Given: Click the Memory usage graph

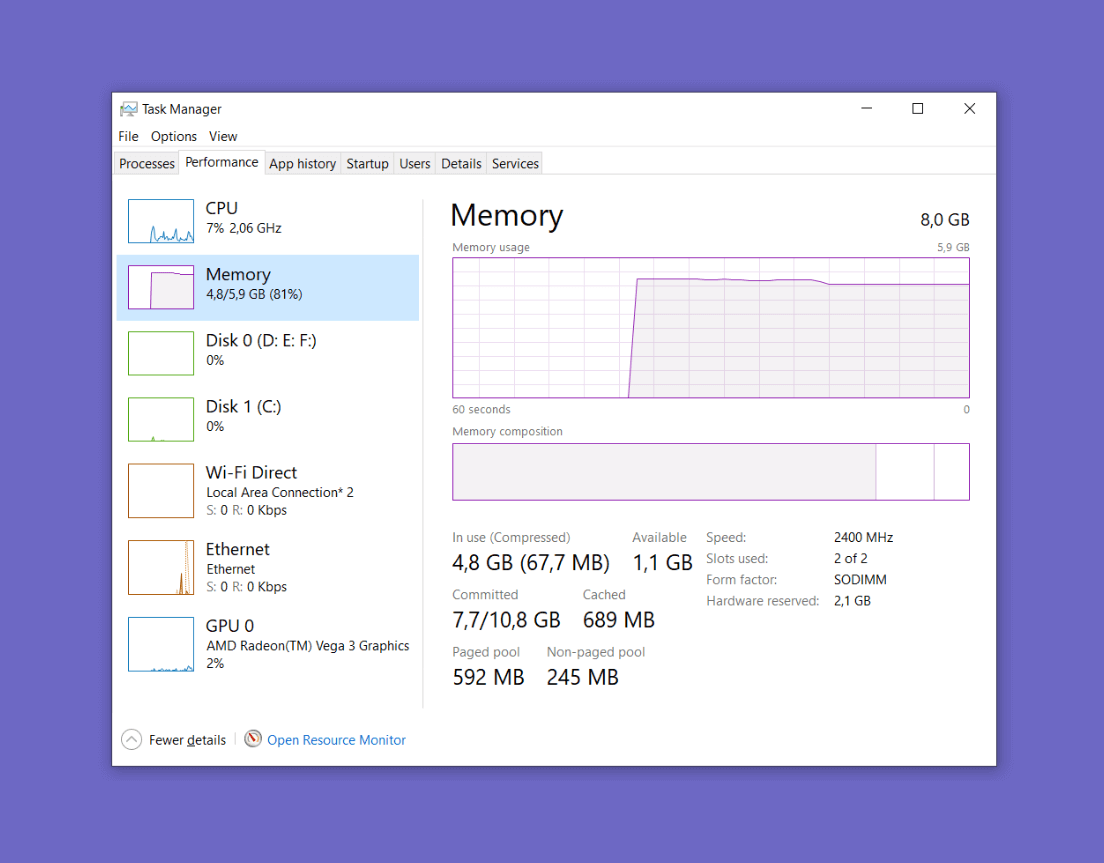Looking at the screenshot, I should 710,328.
